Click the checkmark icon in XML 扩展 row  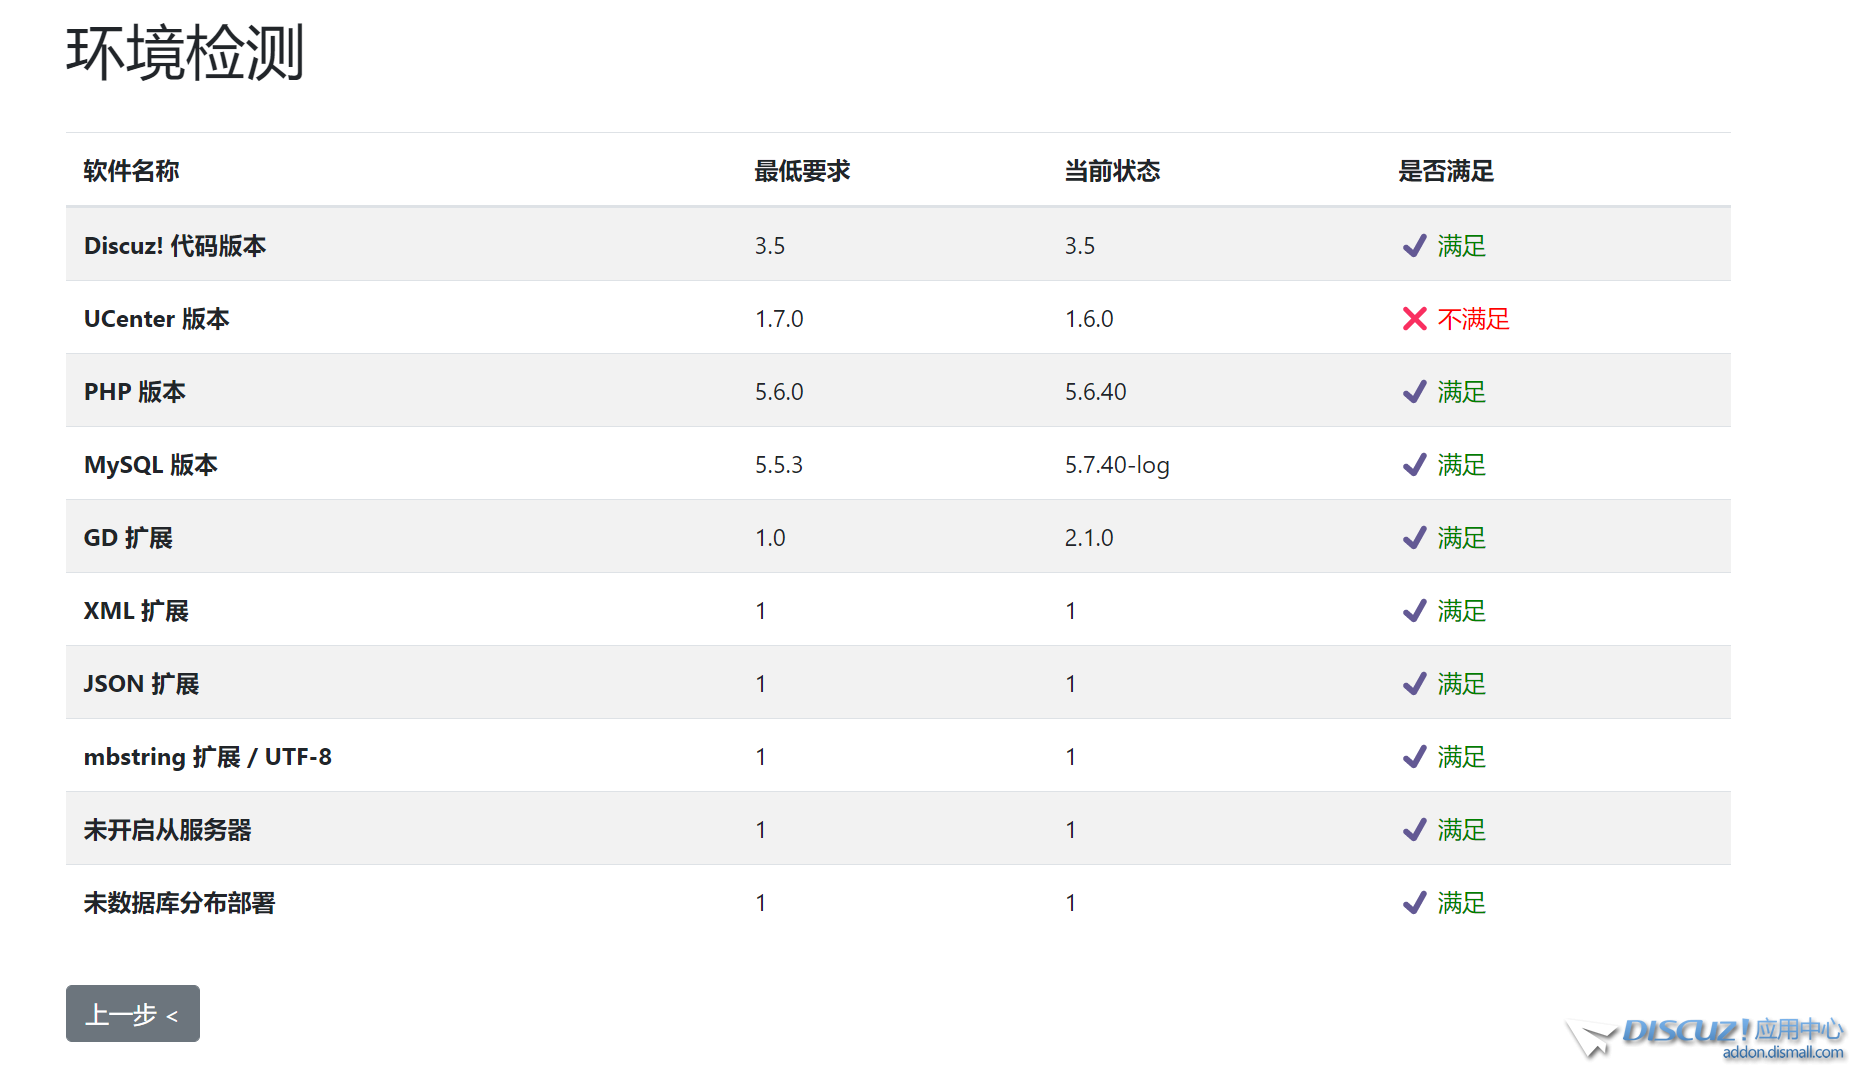click(1414, 611)
